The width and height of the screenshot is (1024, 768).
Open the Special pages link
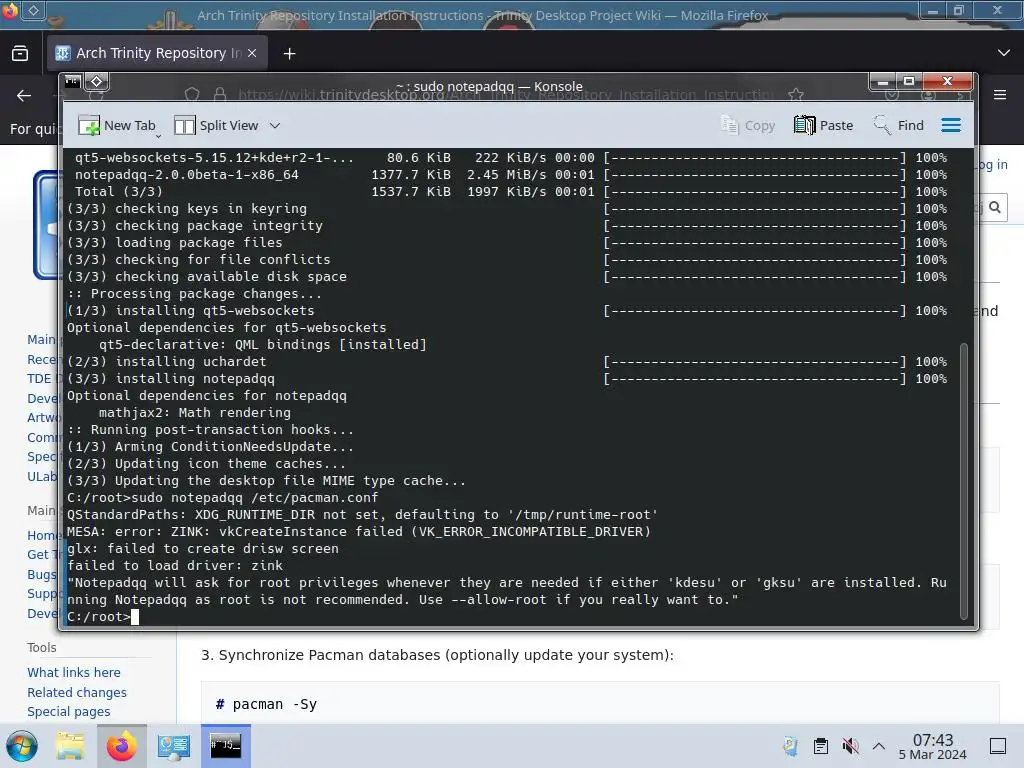(x=69, y=712)
